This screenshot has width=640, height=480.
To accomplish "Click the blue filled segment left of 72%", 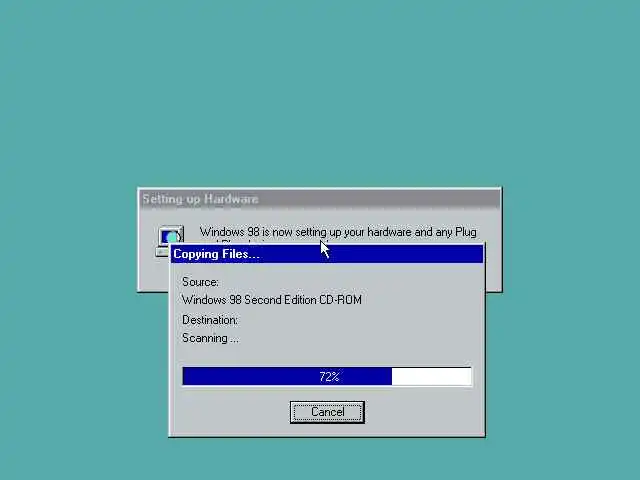I will [x=250, y=376].
